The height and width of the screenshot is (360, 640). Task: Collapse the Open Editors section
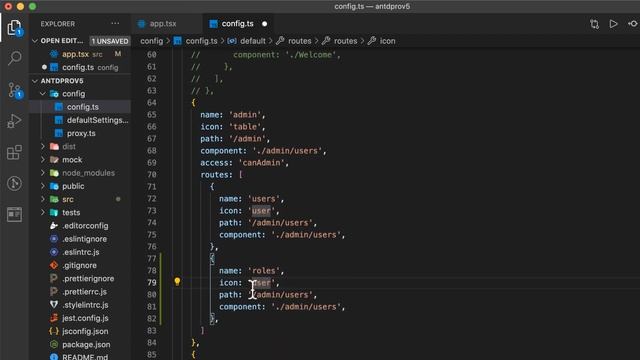35,41
